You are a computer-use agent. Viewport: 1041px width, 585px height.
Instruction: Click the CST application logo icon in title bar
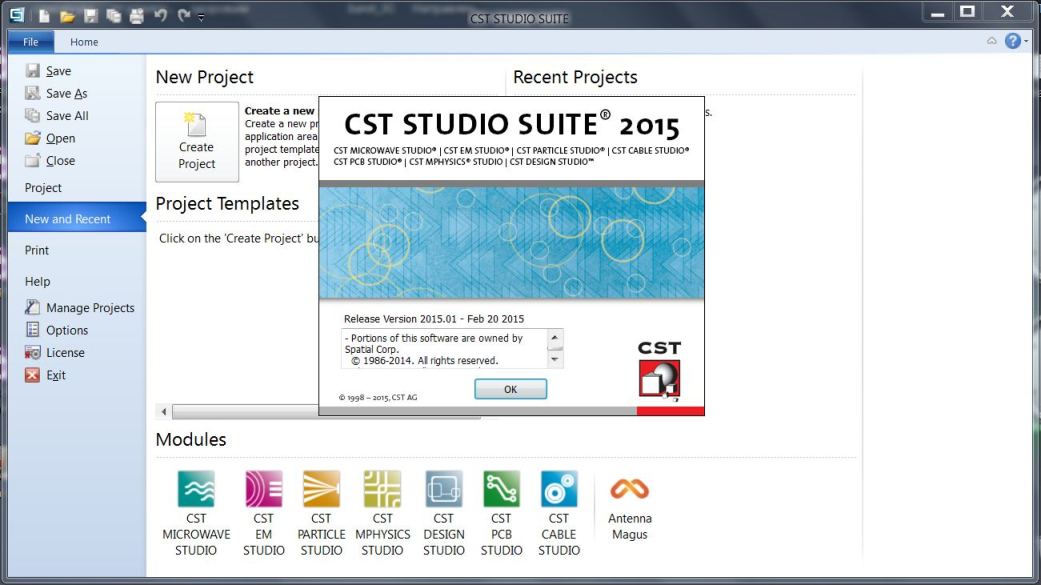tap(17, 15)
